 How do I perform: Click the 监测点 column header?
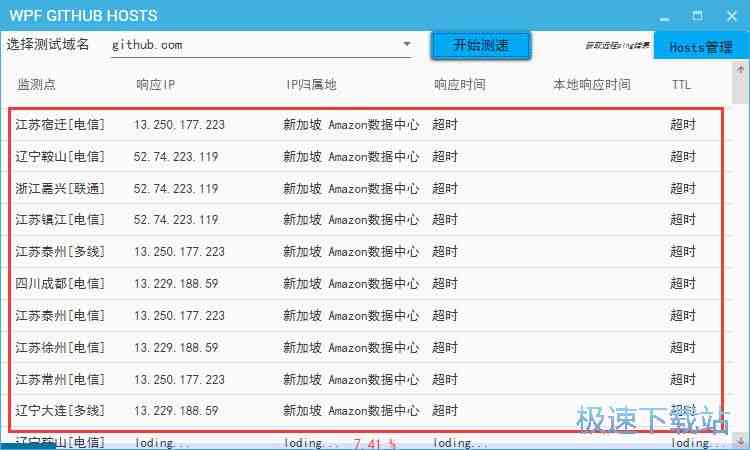pos(36,85)
